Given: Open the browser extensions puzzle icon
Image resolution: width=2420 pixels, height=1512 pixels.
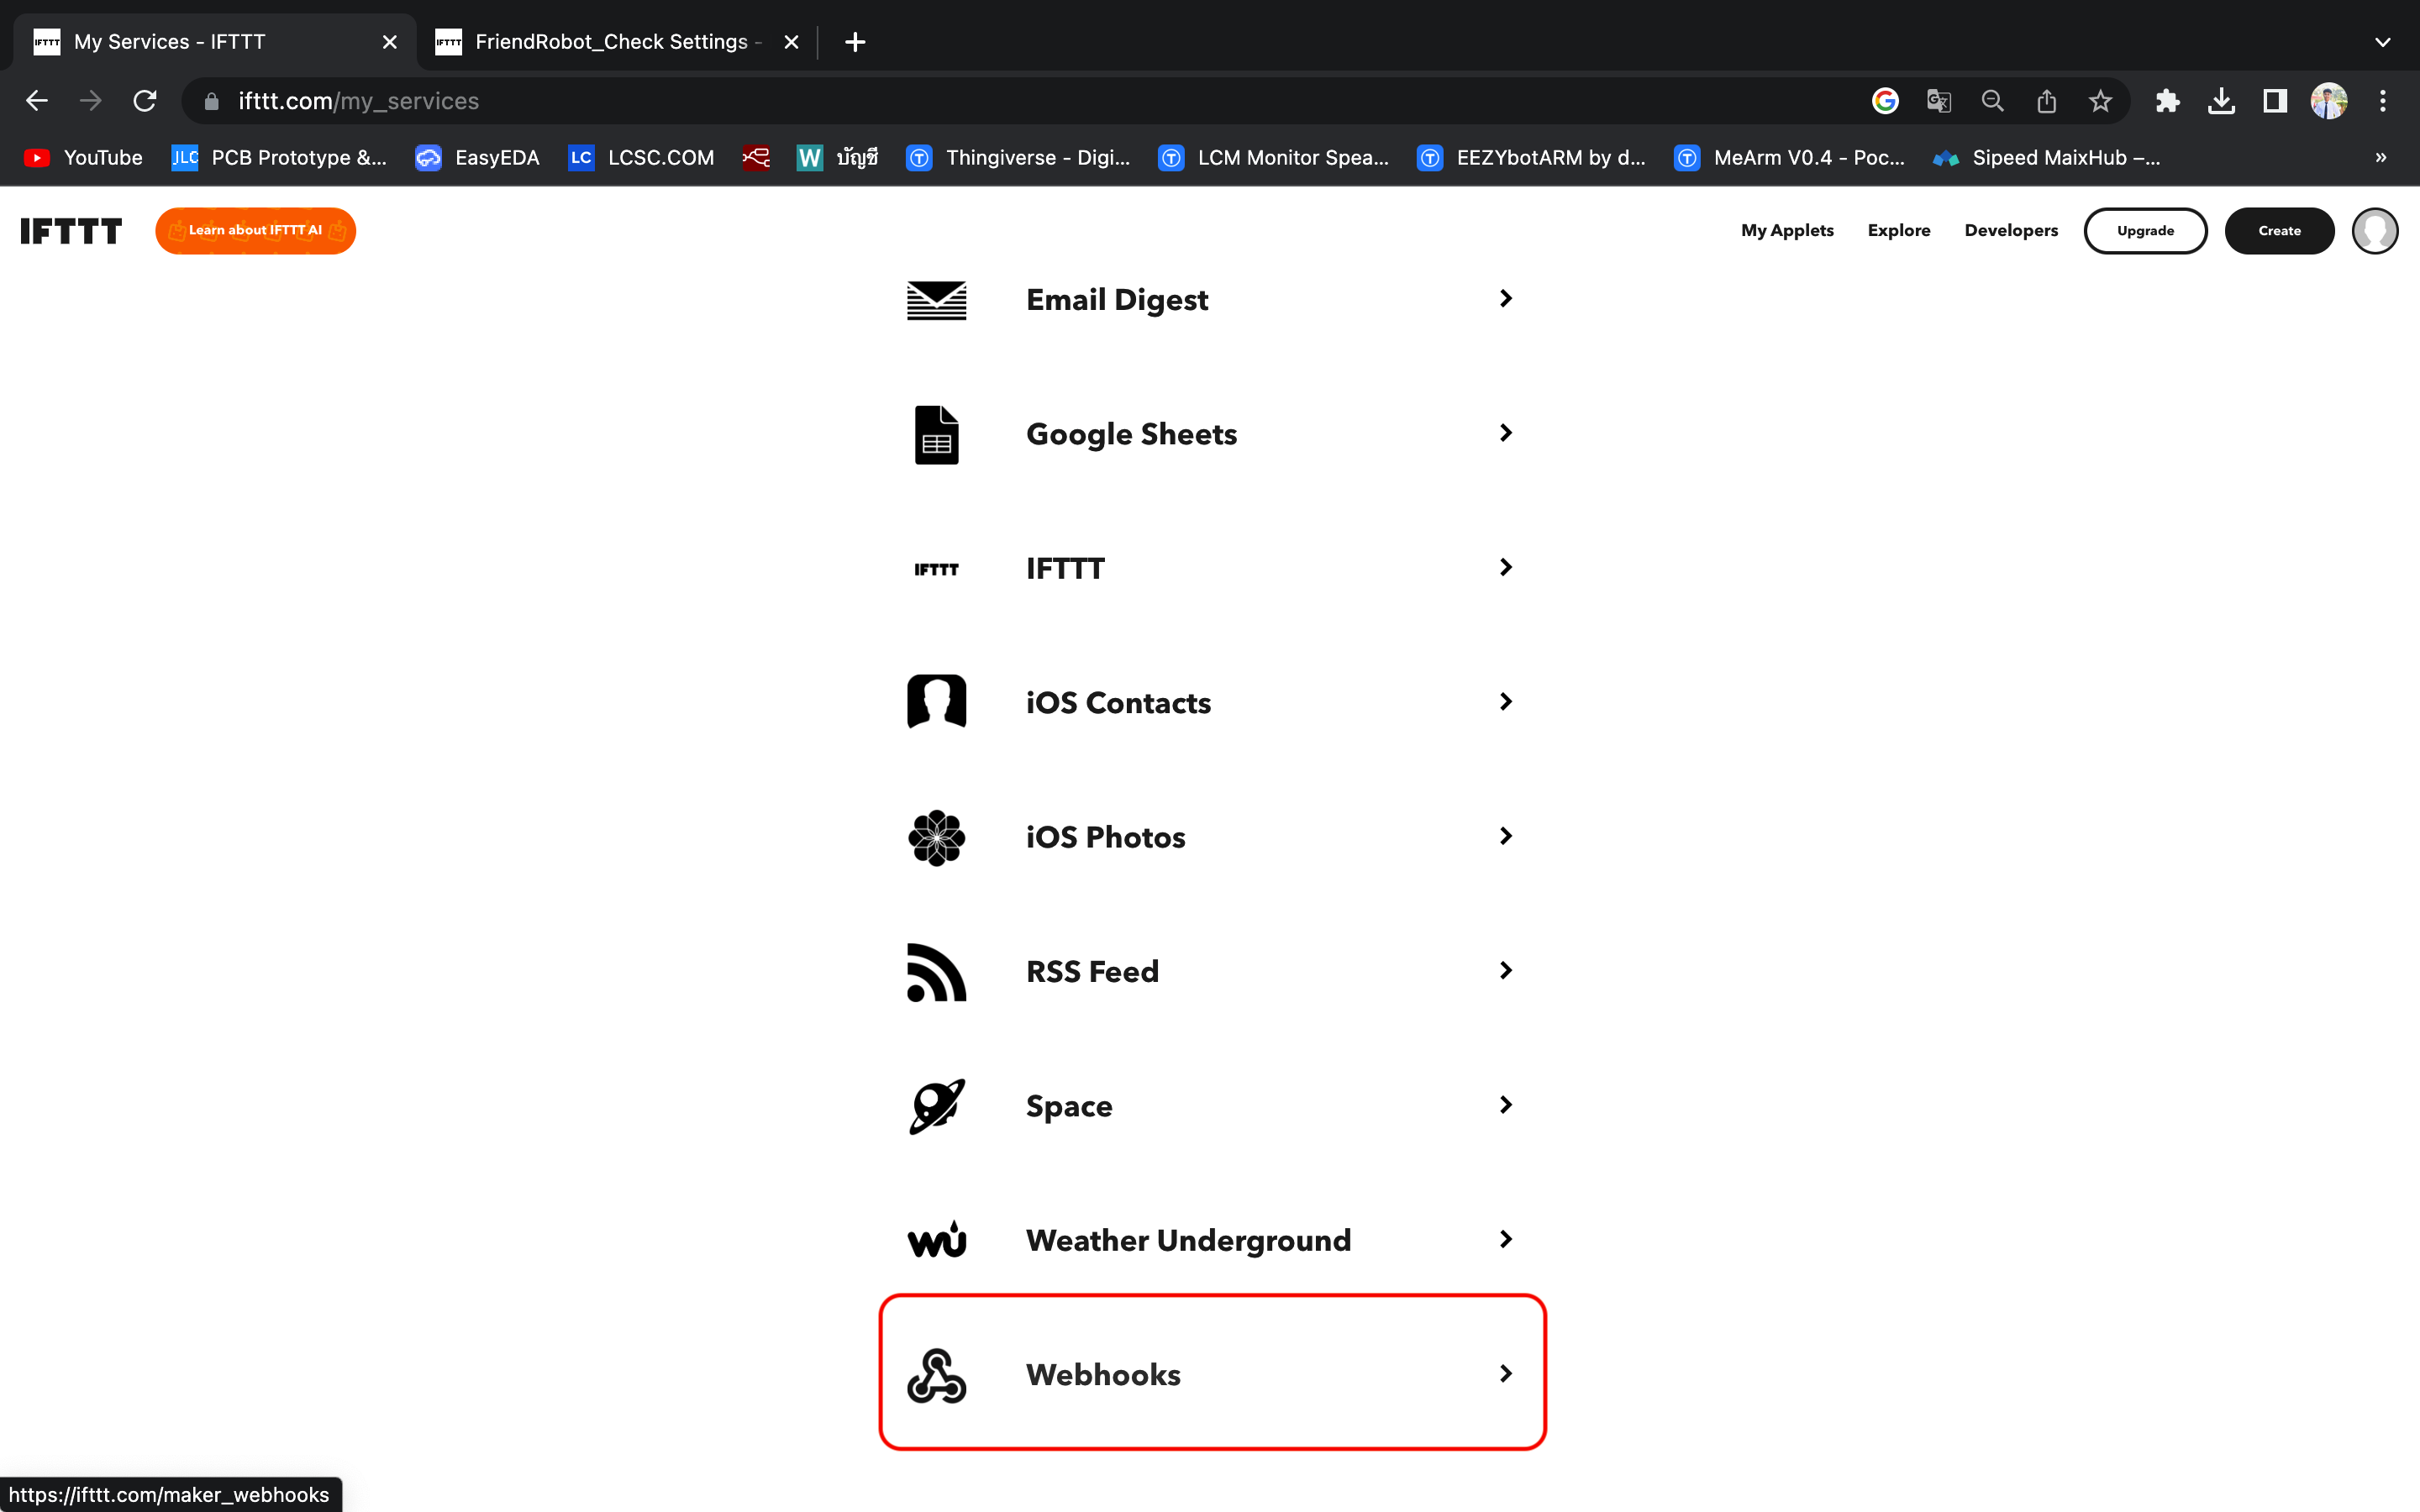Looking at the screenshot, I should point(2167,101).
